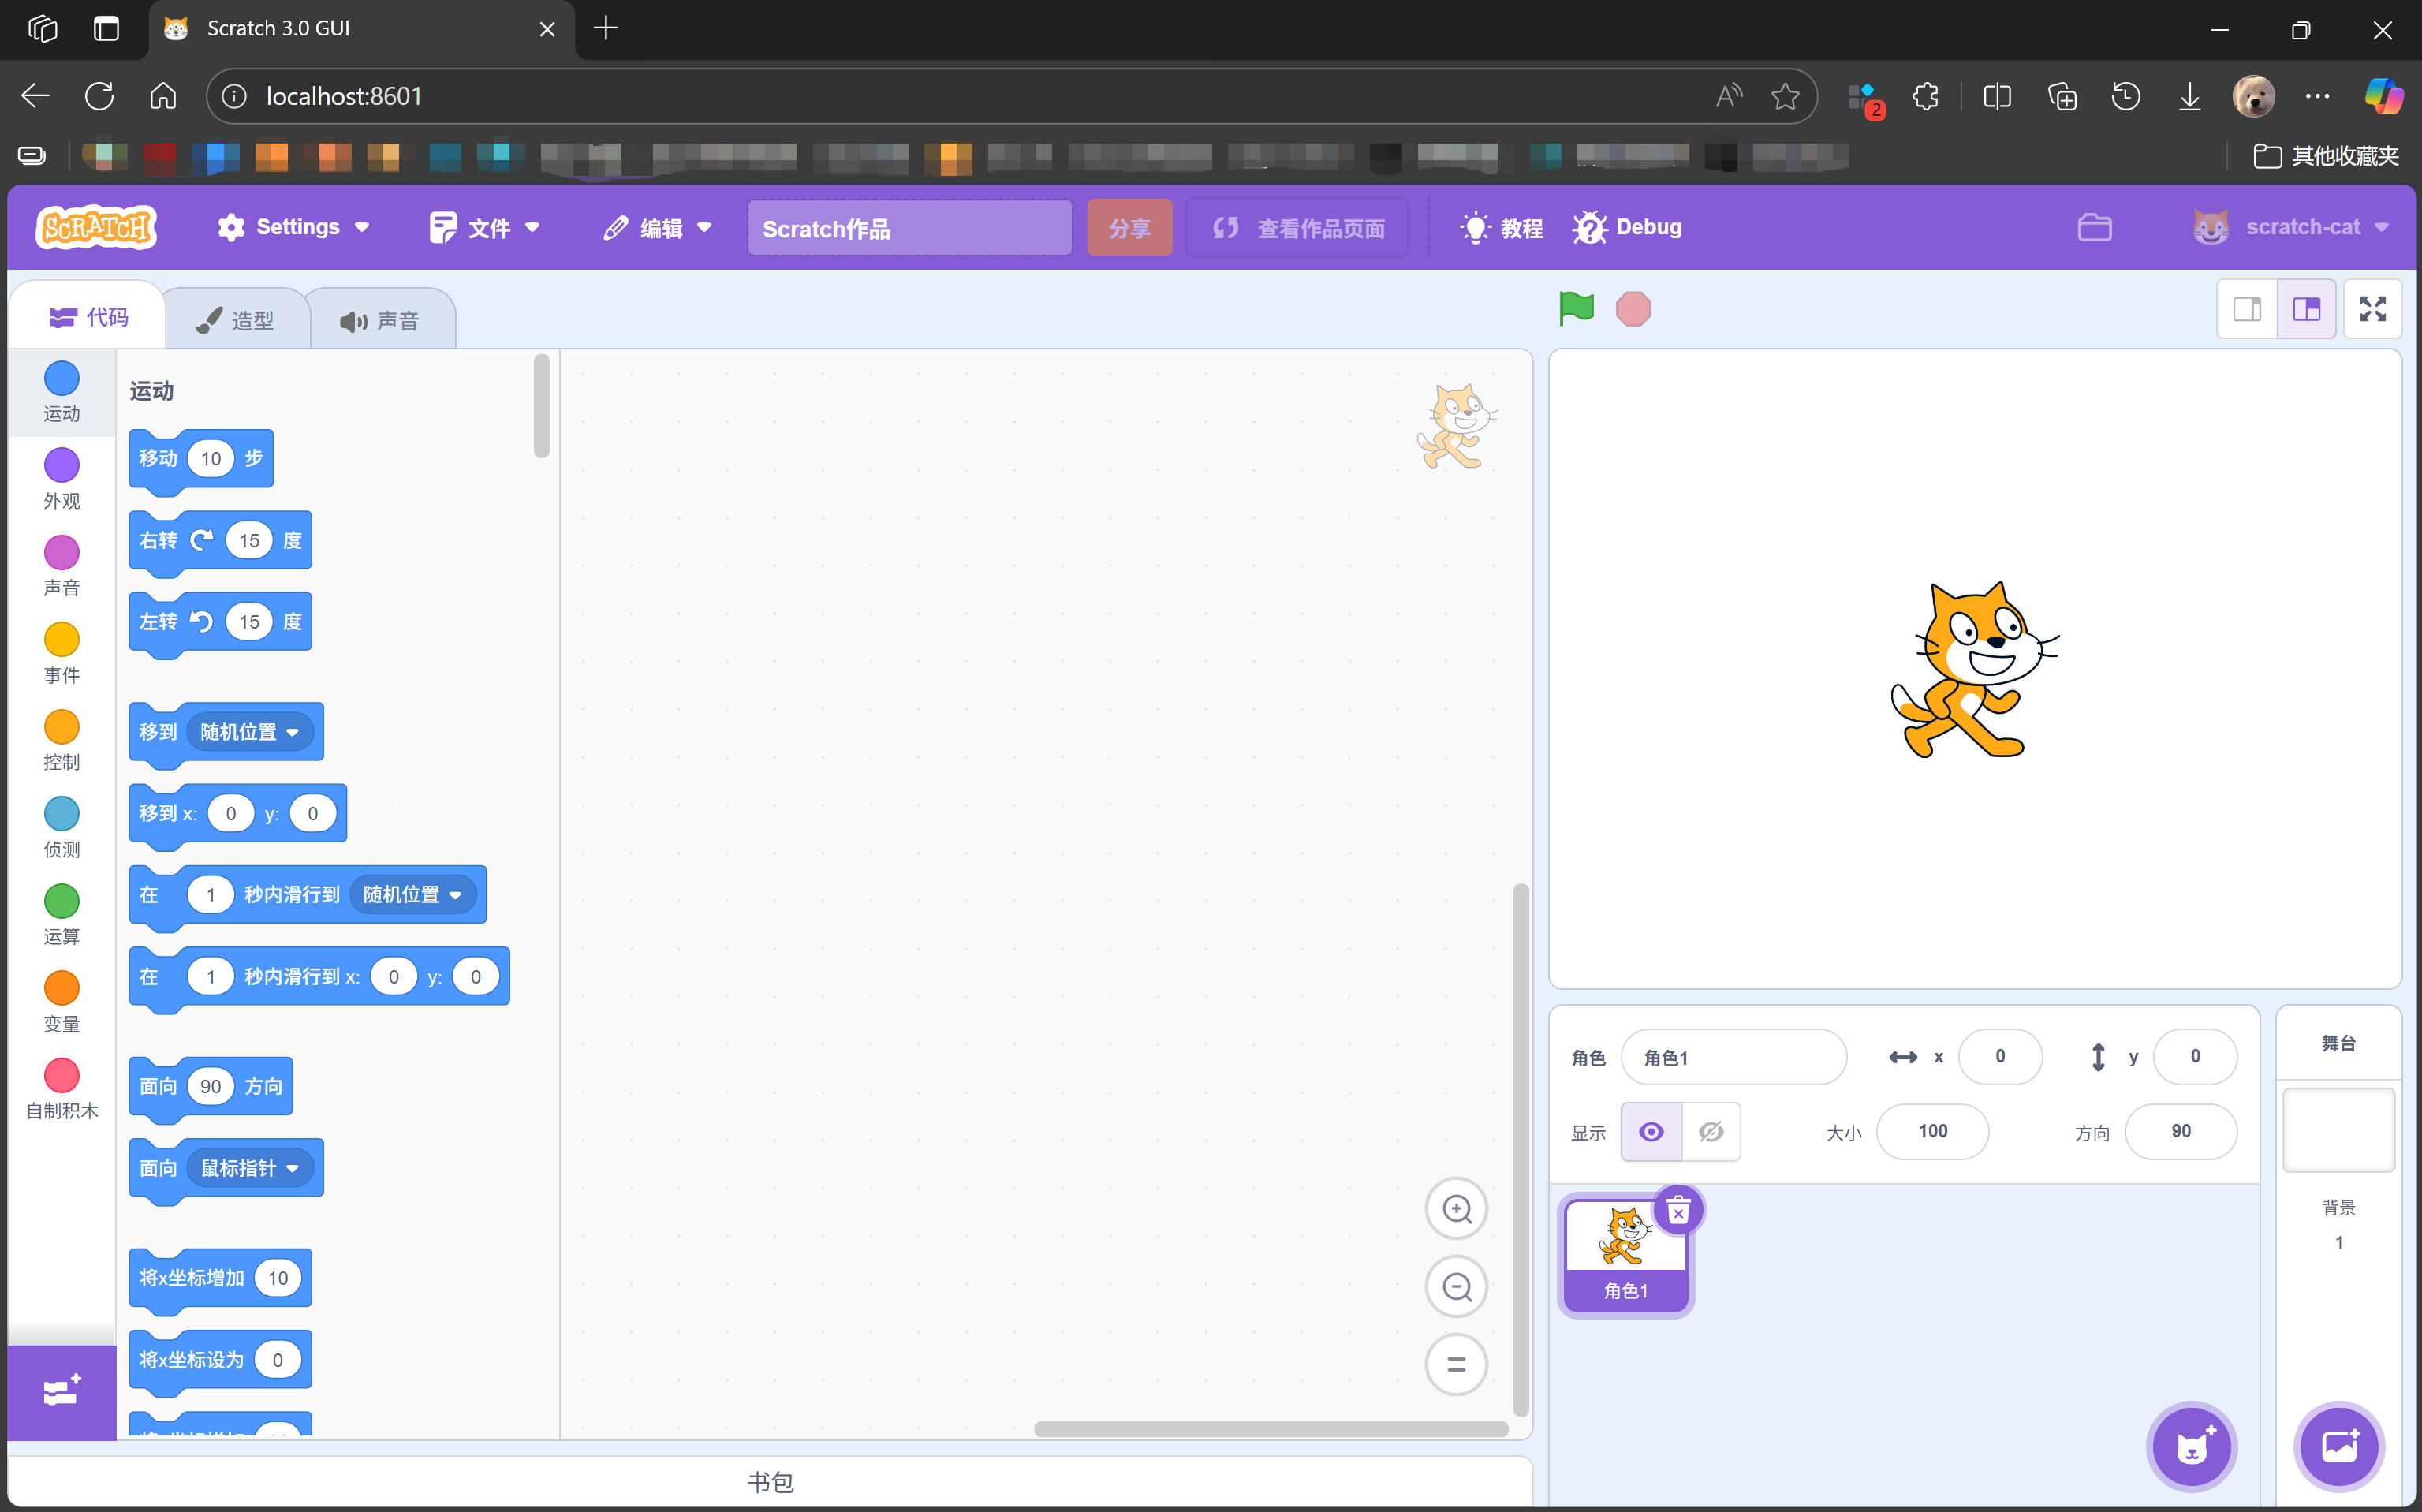
Task: Click the 分享 button
Action: click(1129, 228)
